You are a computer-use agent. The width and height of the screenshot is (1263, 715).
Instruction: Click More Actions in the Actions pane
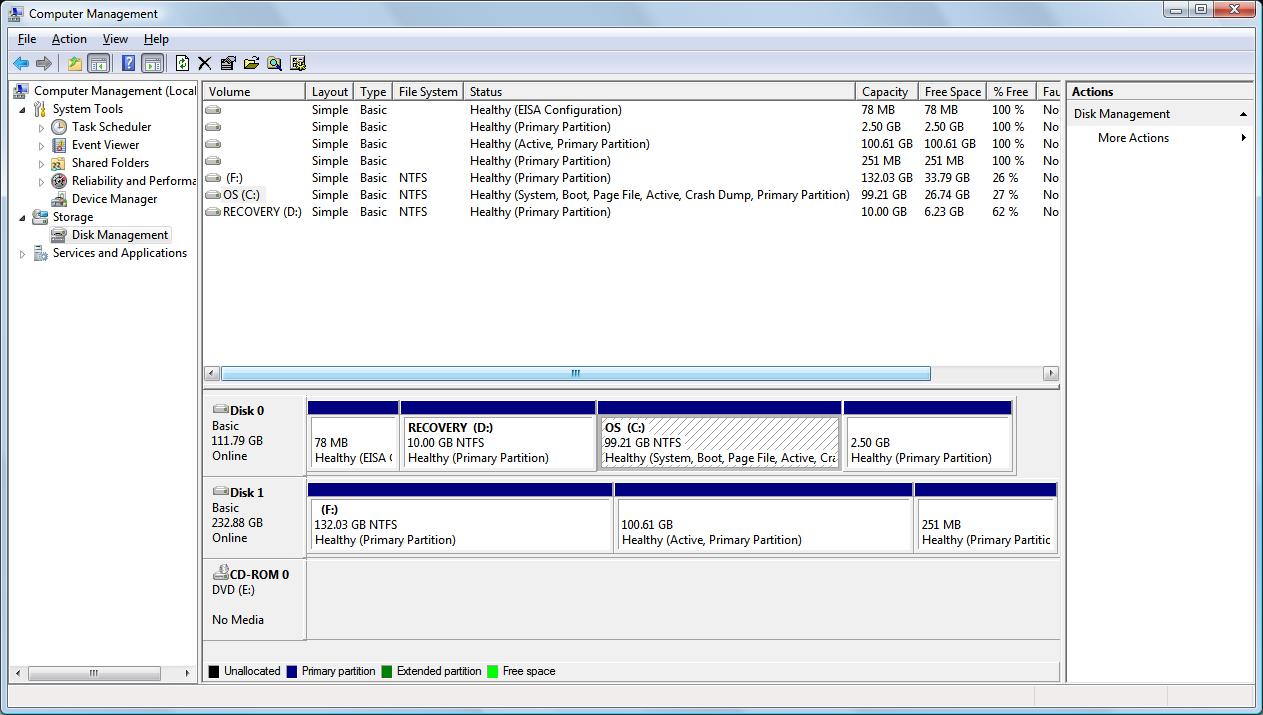tap(1133, 138)
